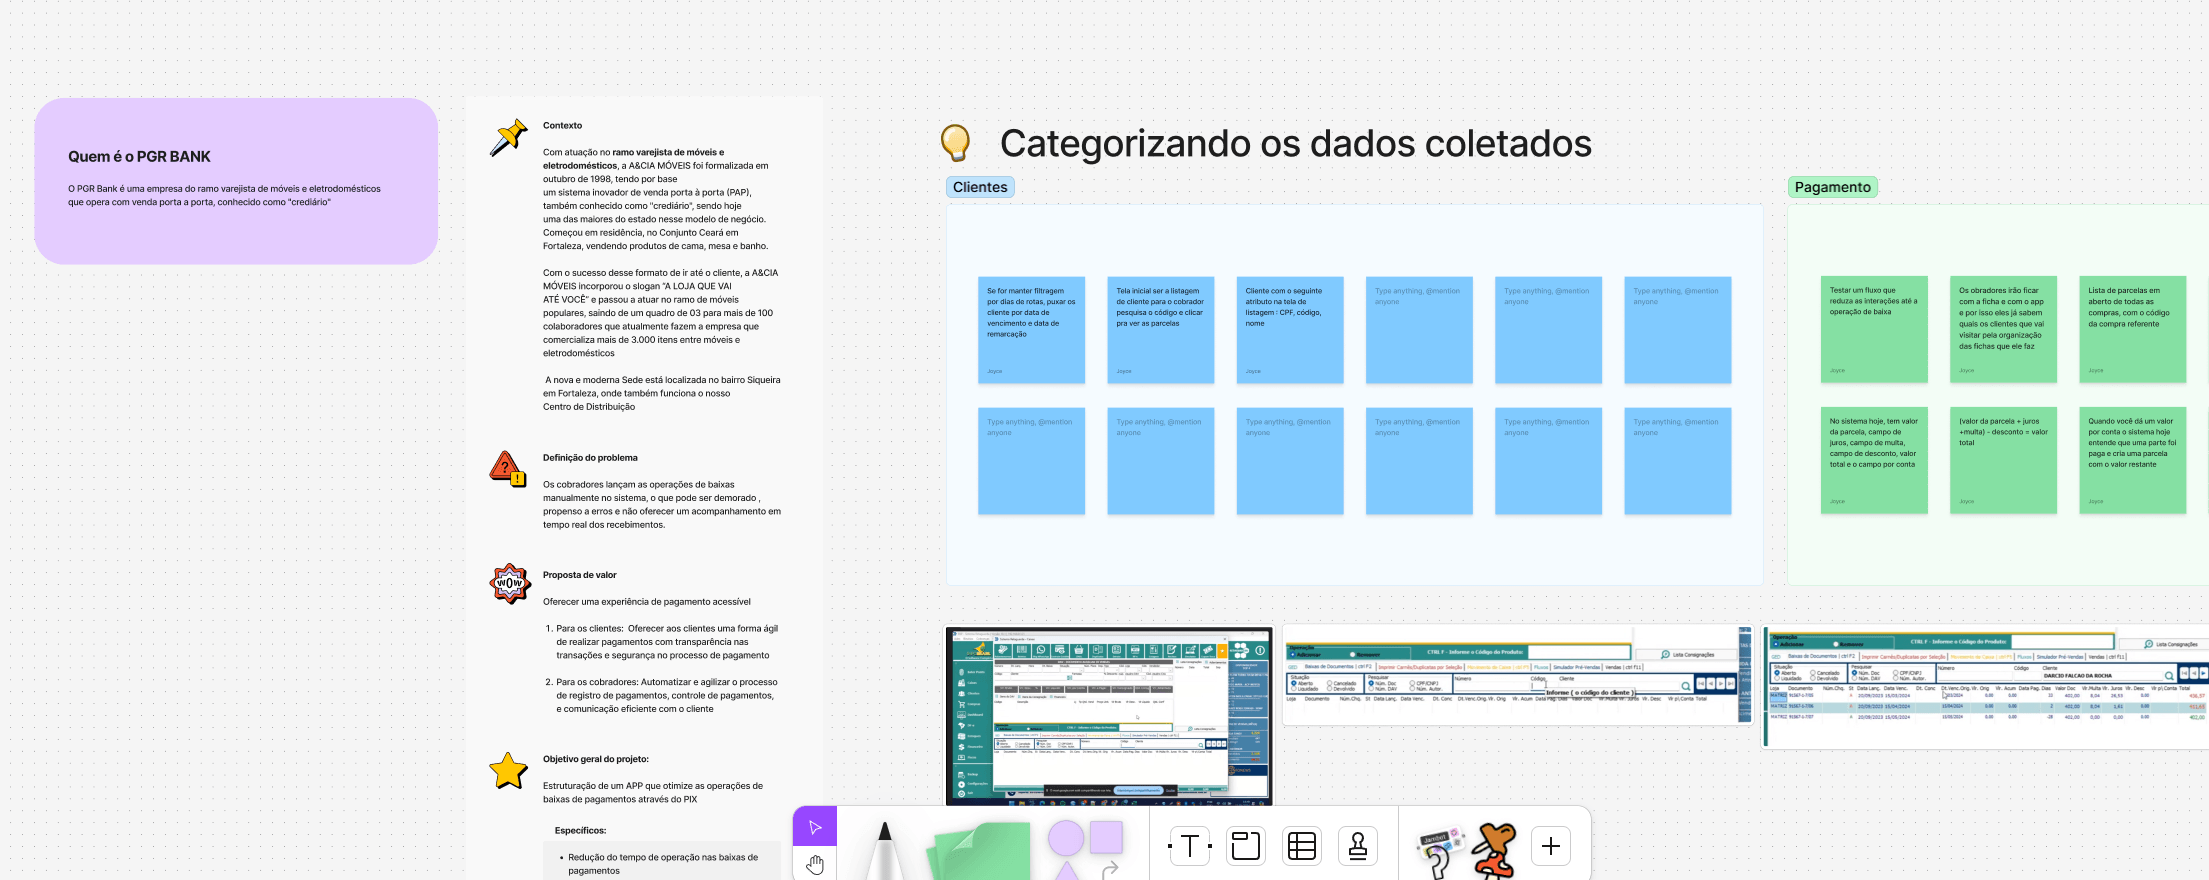The width and height of the screenshot is (2209, 880).
Task: Click the 'Objetivo geral do projeto:' heading
Action: (x=596, y=759)
